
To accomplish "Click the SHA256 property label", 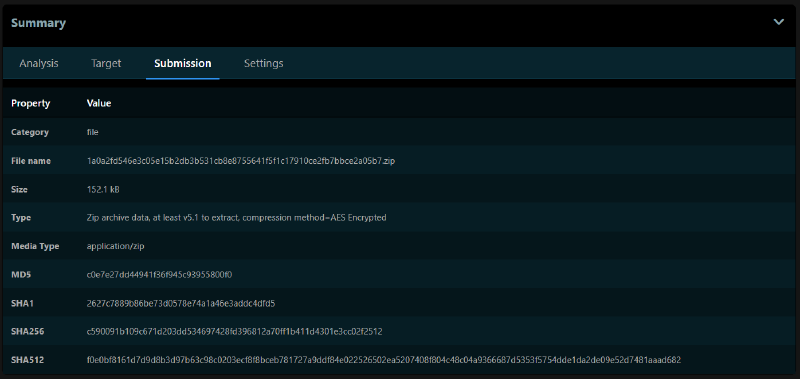I will coord(28,332).
